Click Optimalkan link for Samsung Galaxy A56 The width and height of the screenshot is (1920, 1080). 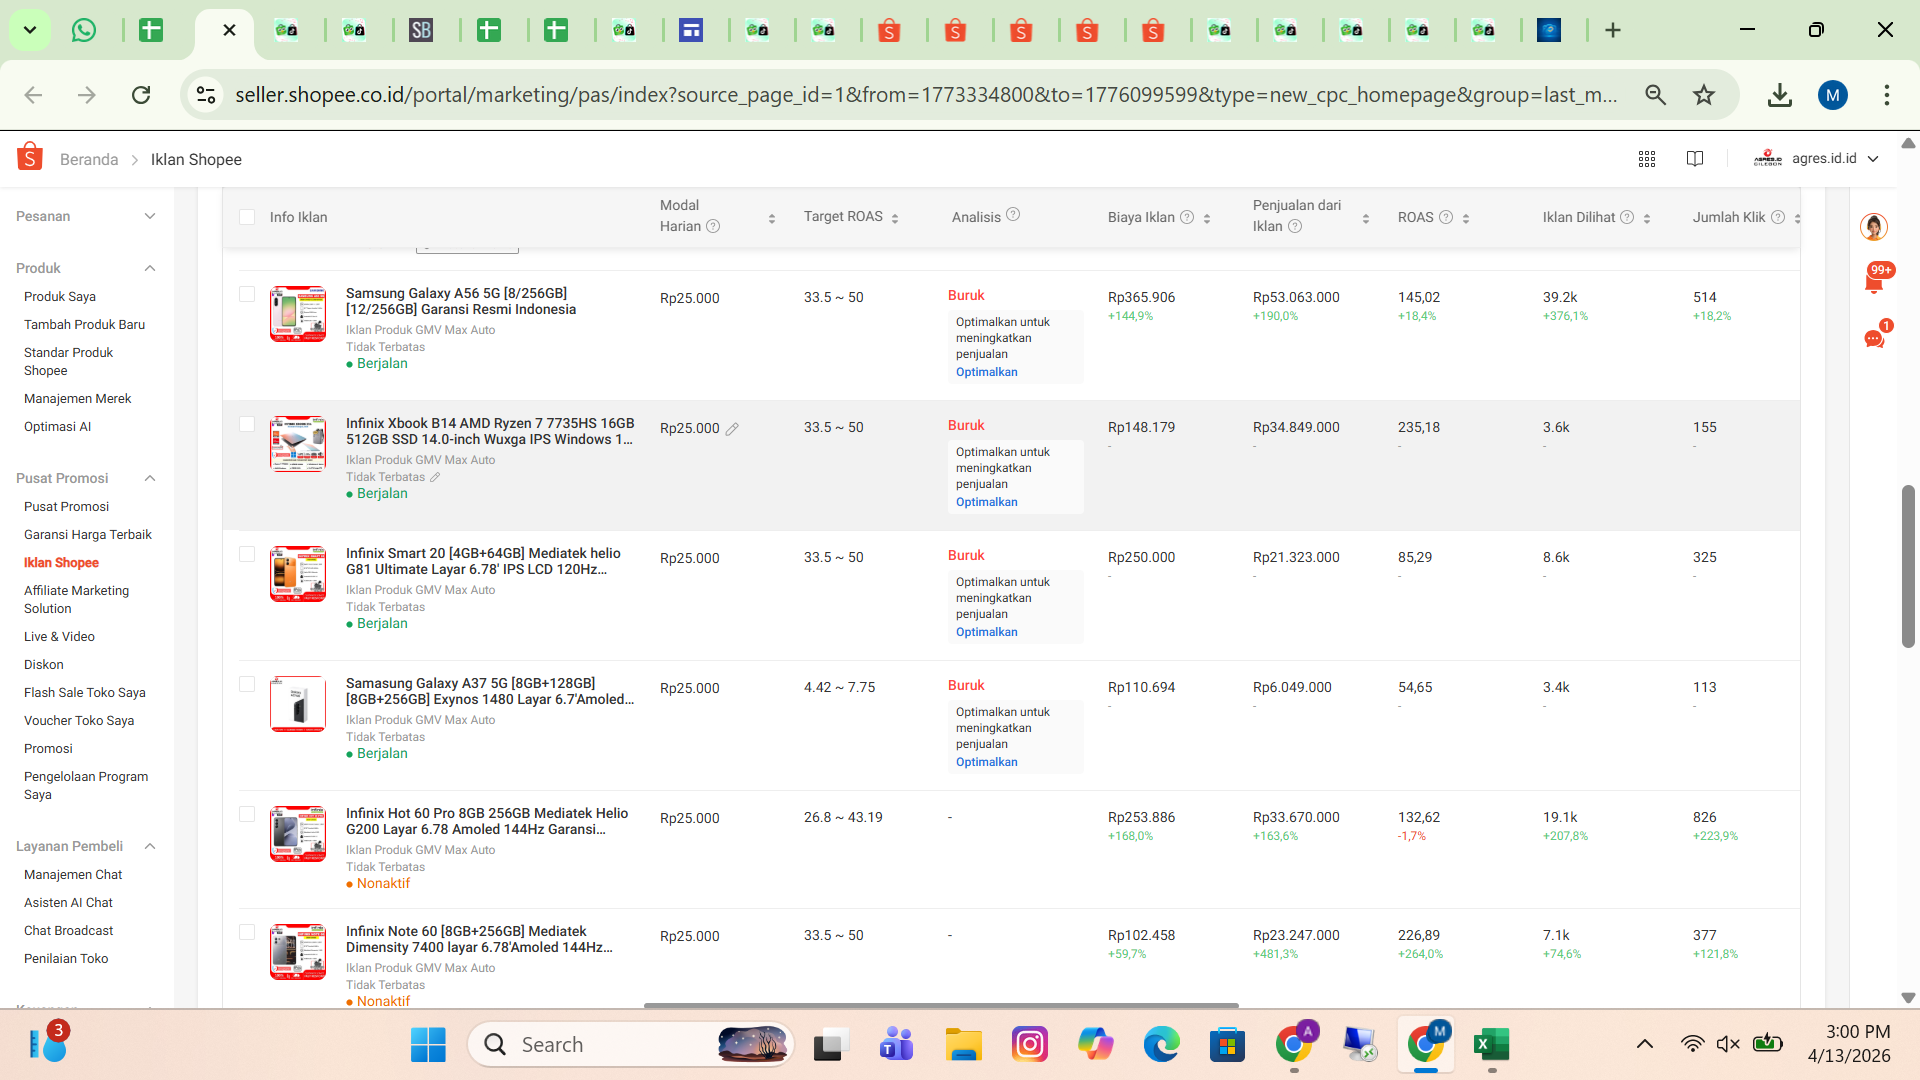tap(987, 372)
